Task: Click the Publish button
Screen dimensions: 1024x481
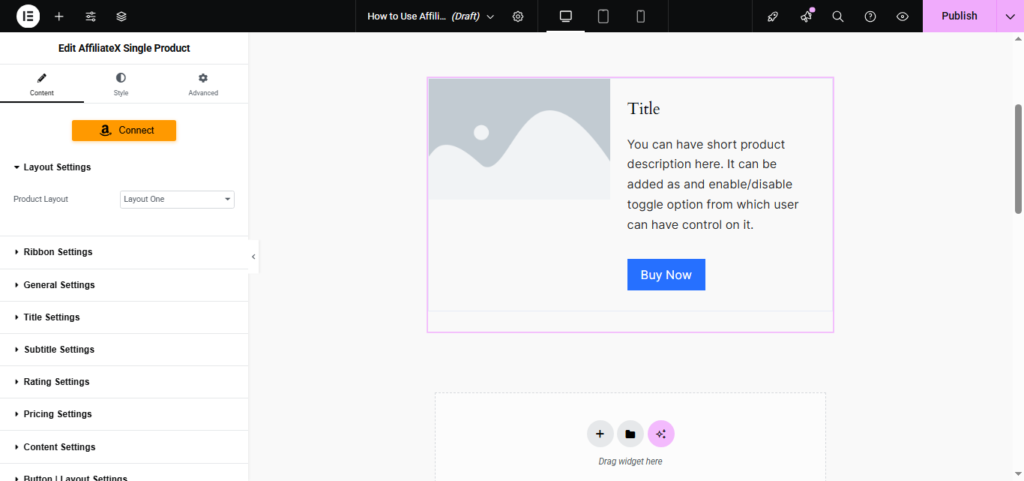Action: (959, 16)
